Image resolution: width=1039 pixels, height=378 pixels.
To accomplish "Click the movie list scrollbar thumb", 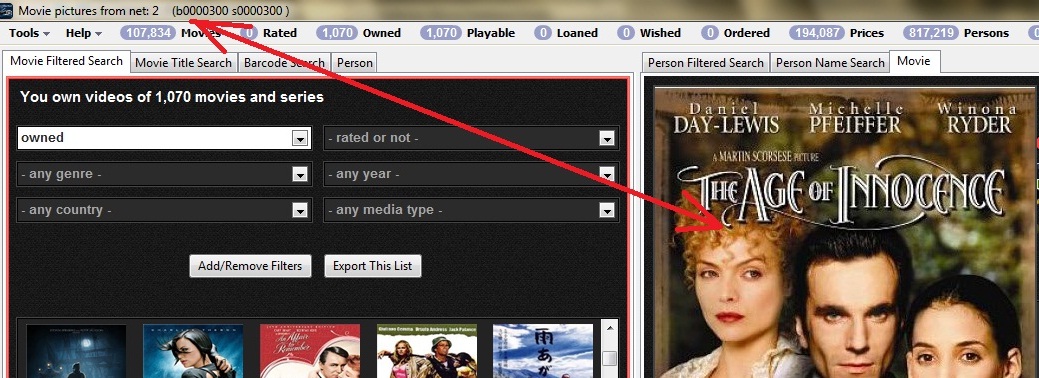I will coord(610,358).
